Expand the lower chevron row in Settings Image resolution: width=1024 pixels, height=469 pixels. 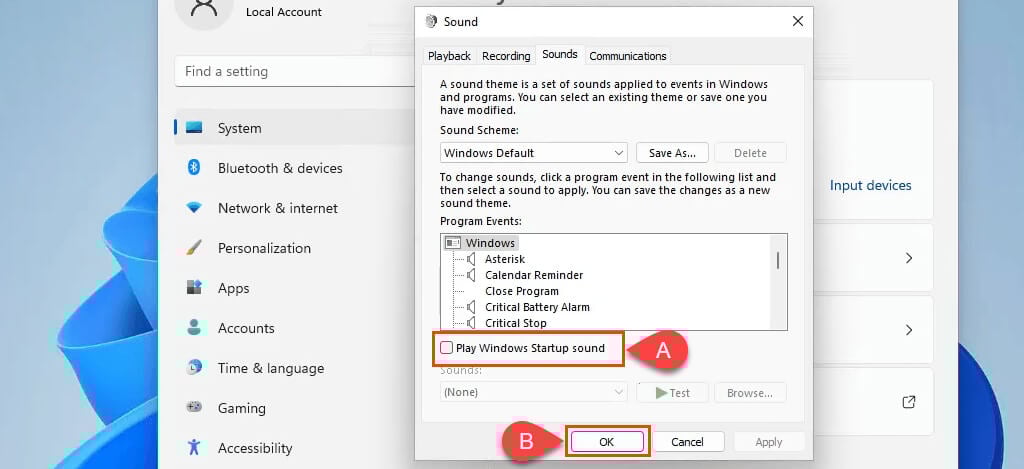click(908, 331)
